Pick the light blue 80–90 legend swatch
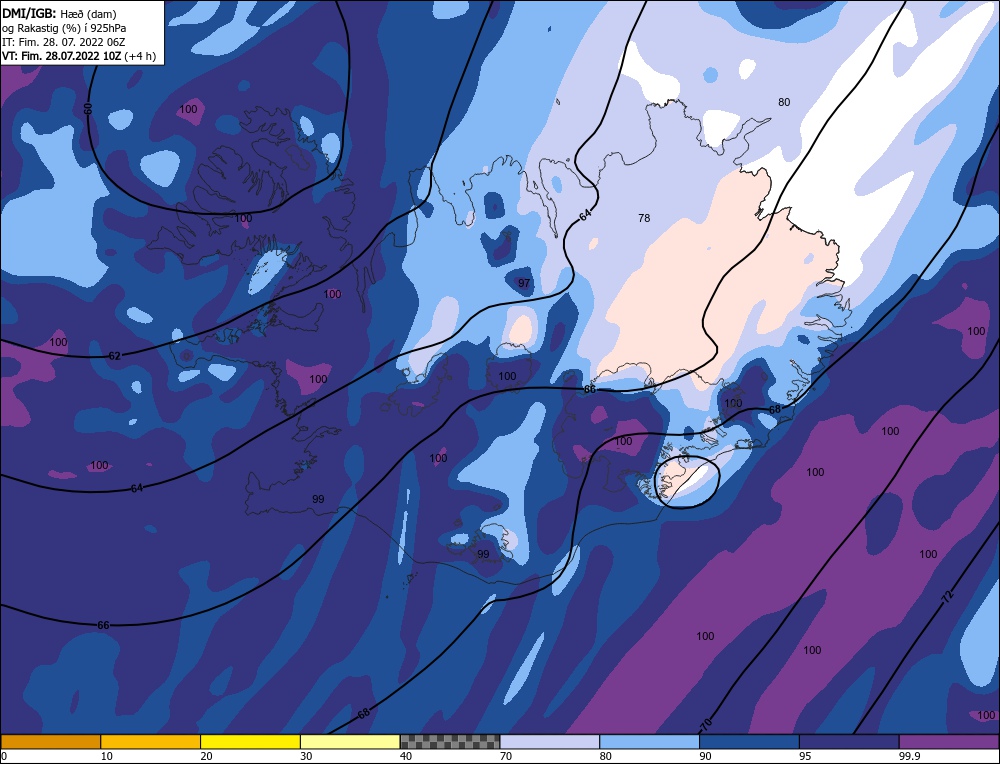This screenshot has height=764, width=1000. [649, 741]
